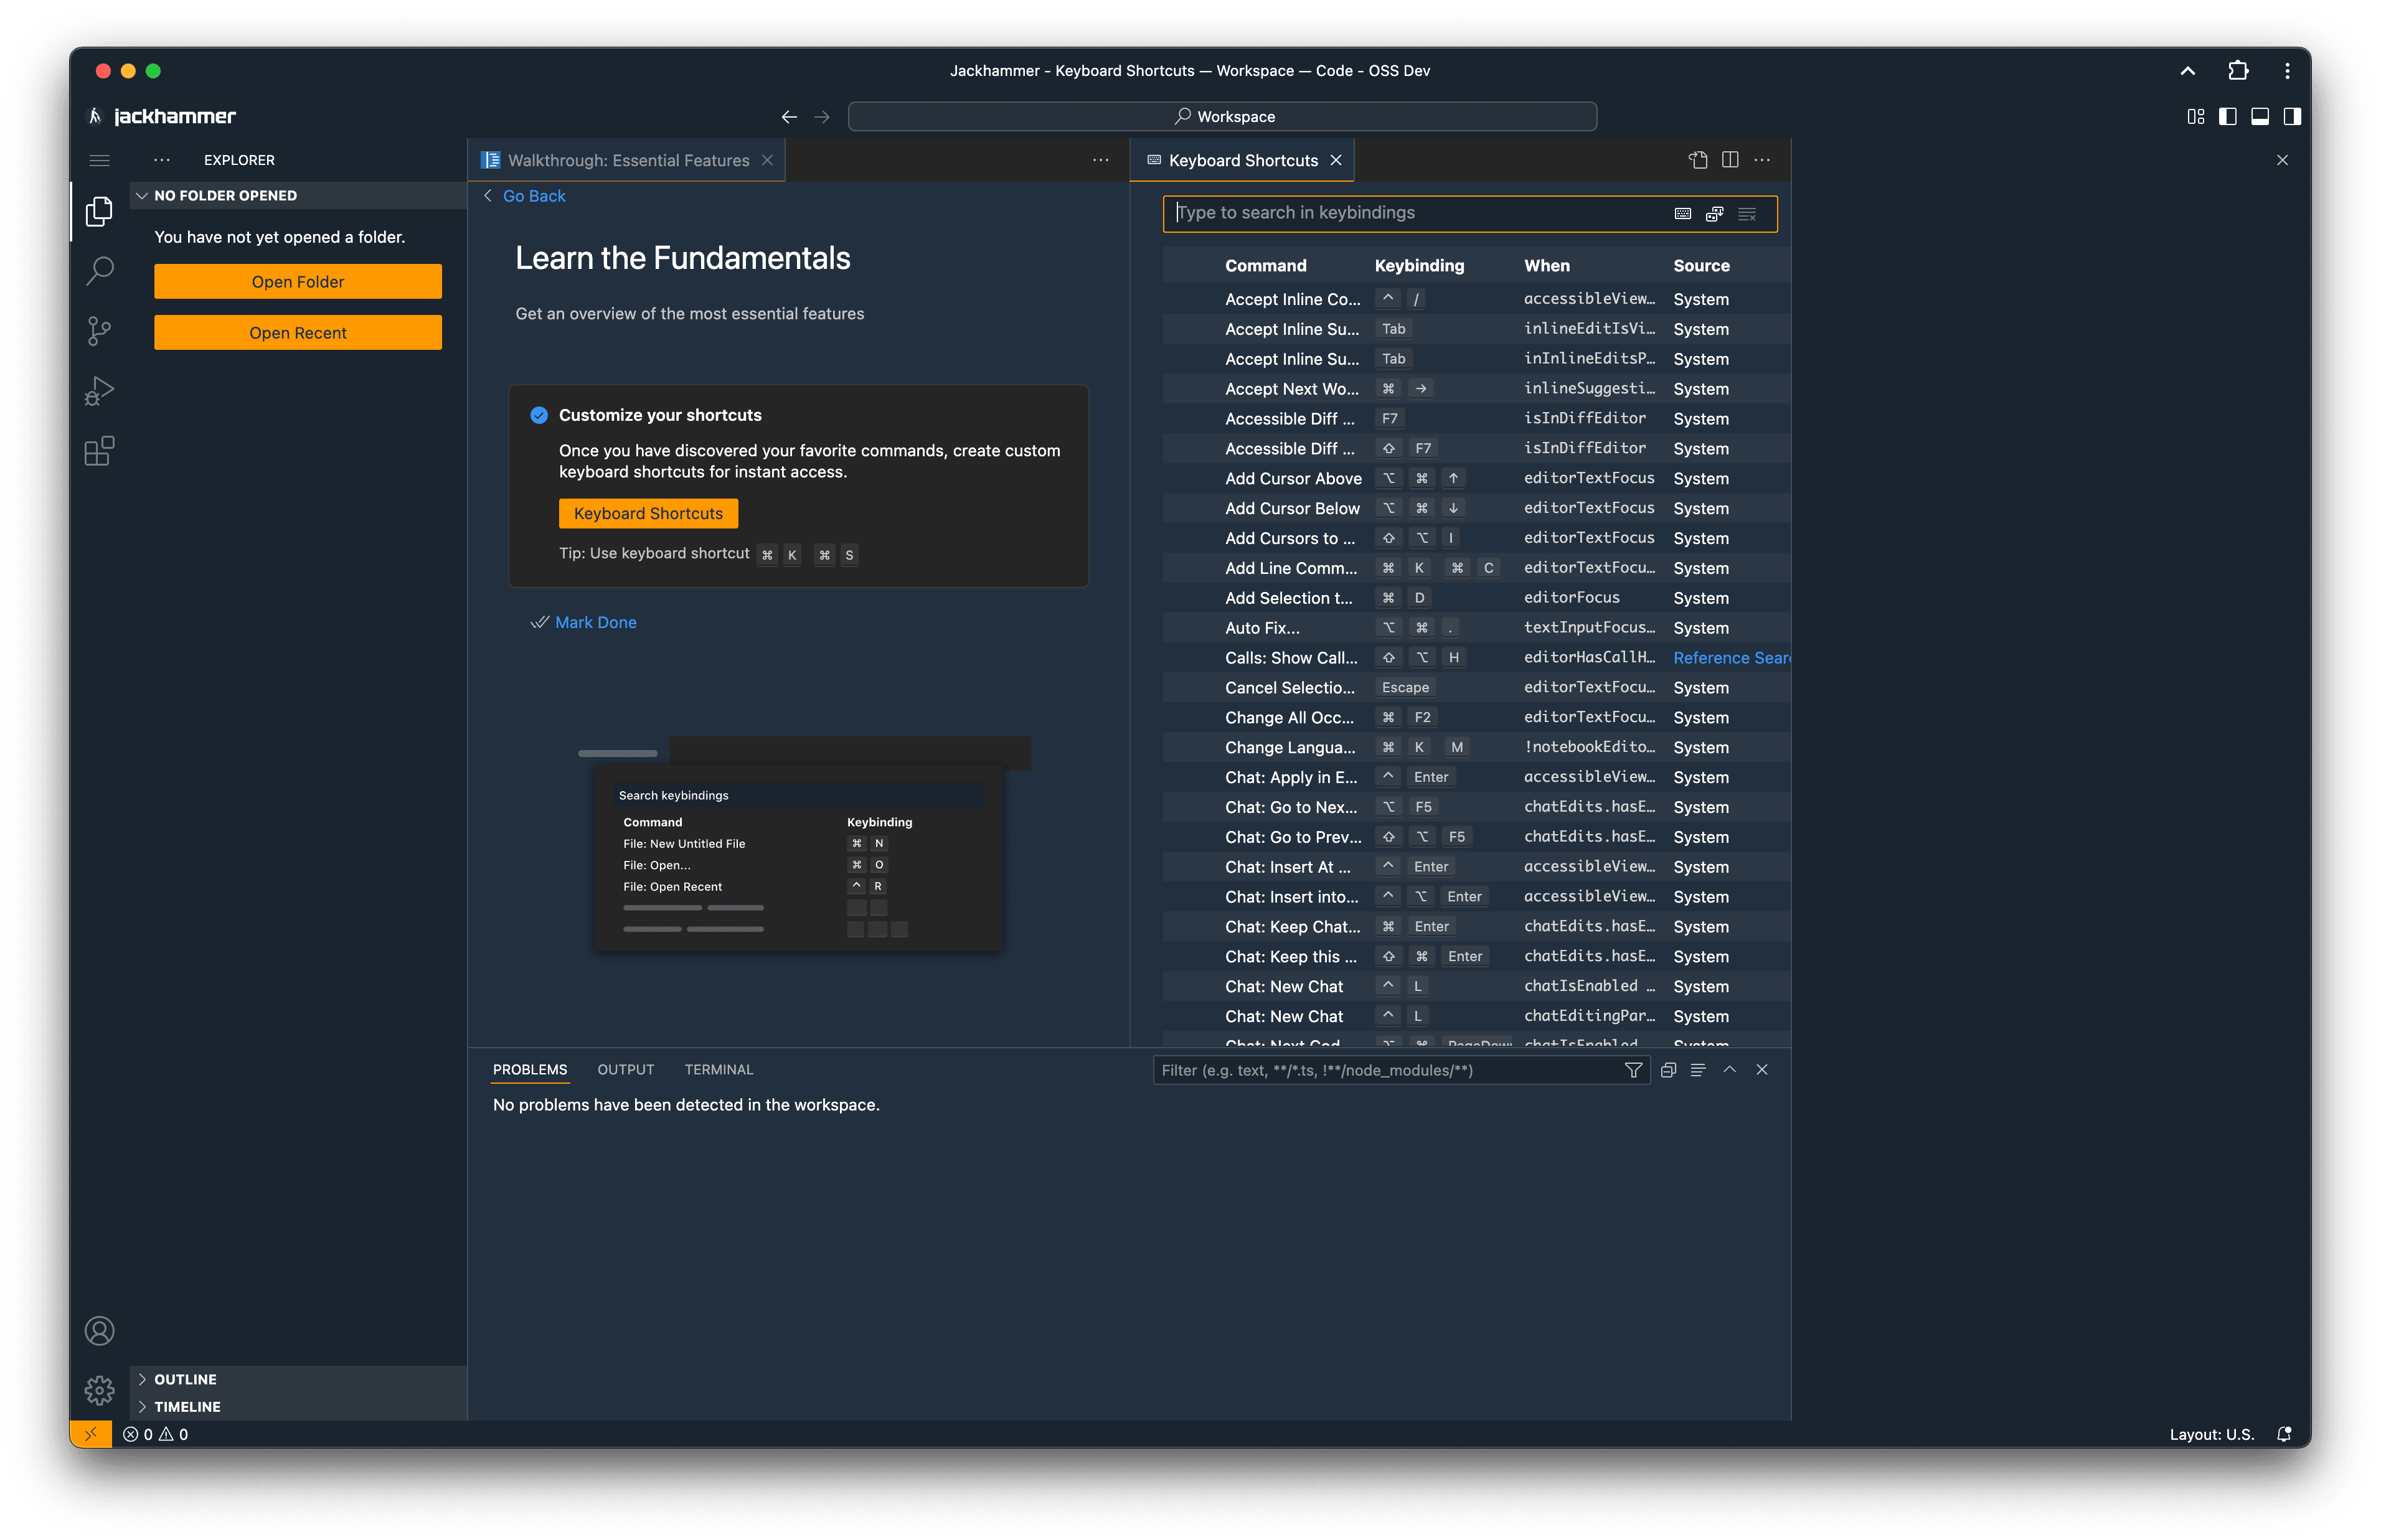Navigate forward with the right arrow
Screen dimensions: 2381x1540
coord(822,117)
